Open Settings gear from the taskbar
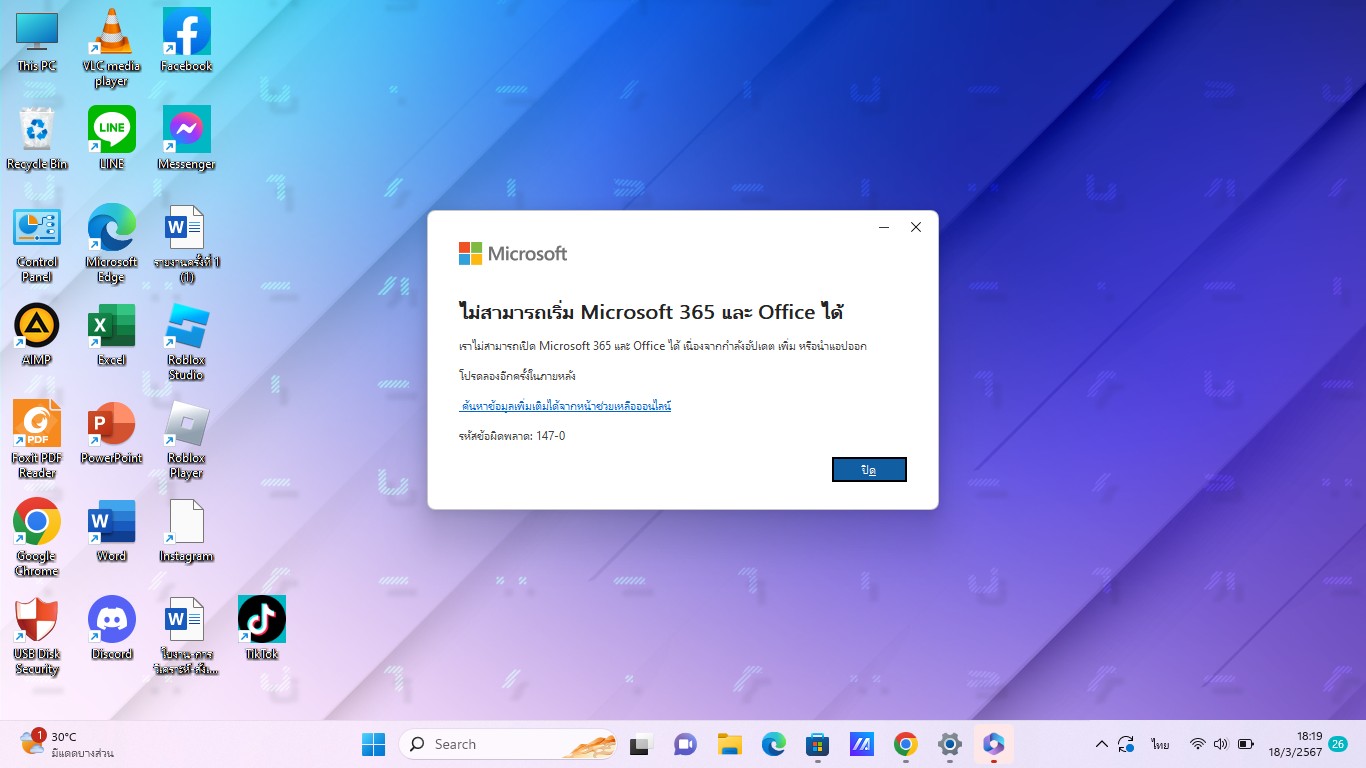Image resolution: width=1366 pixels, height=768 pixels. [950, 744]
